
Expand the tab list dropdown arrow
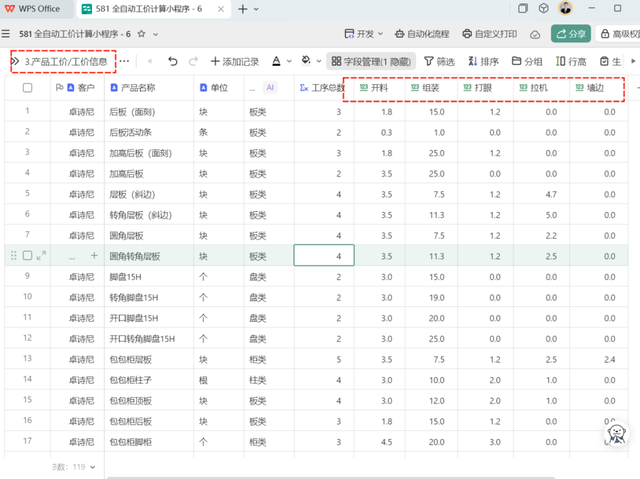(x=256, y=9)
